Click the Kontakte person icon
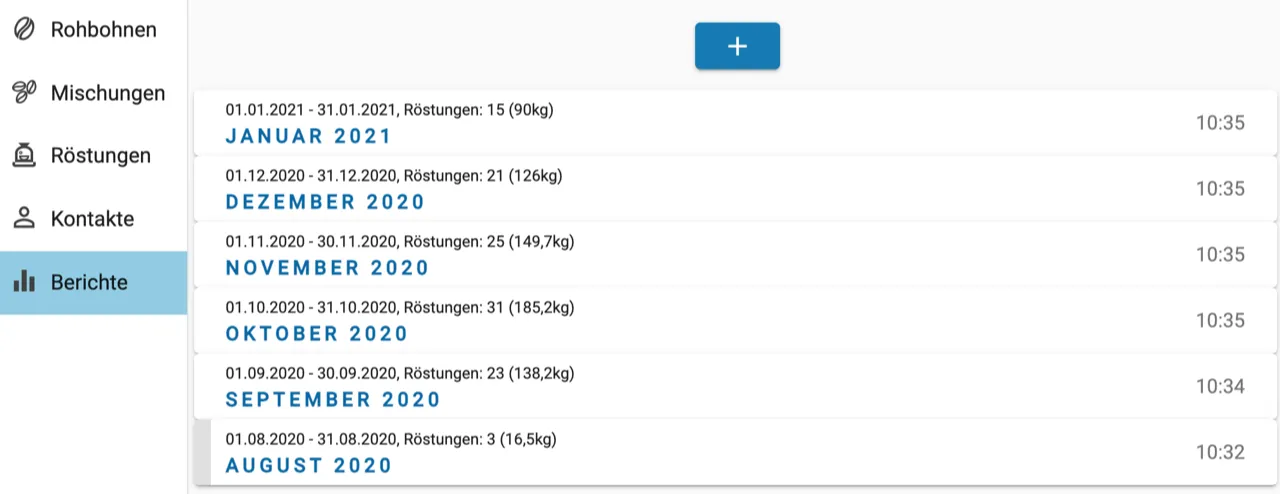The width and height of the screenshot is (1280, 494). click(x=24, y=218)
